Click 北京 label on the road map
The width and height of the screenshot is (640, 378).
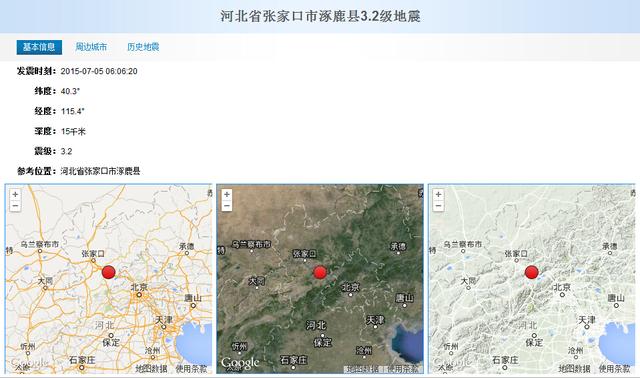coord(139,287)
